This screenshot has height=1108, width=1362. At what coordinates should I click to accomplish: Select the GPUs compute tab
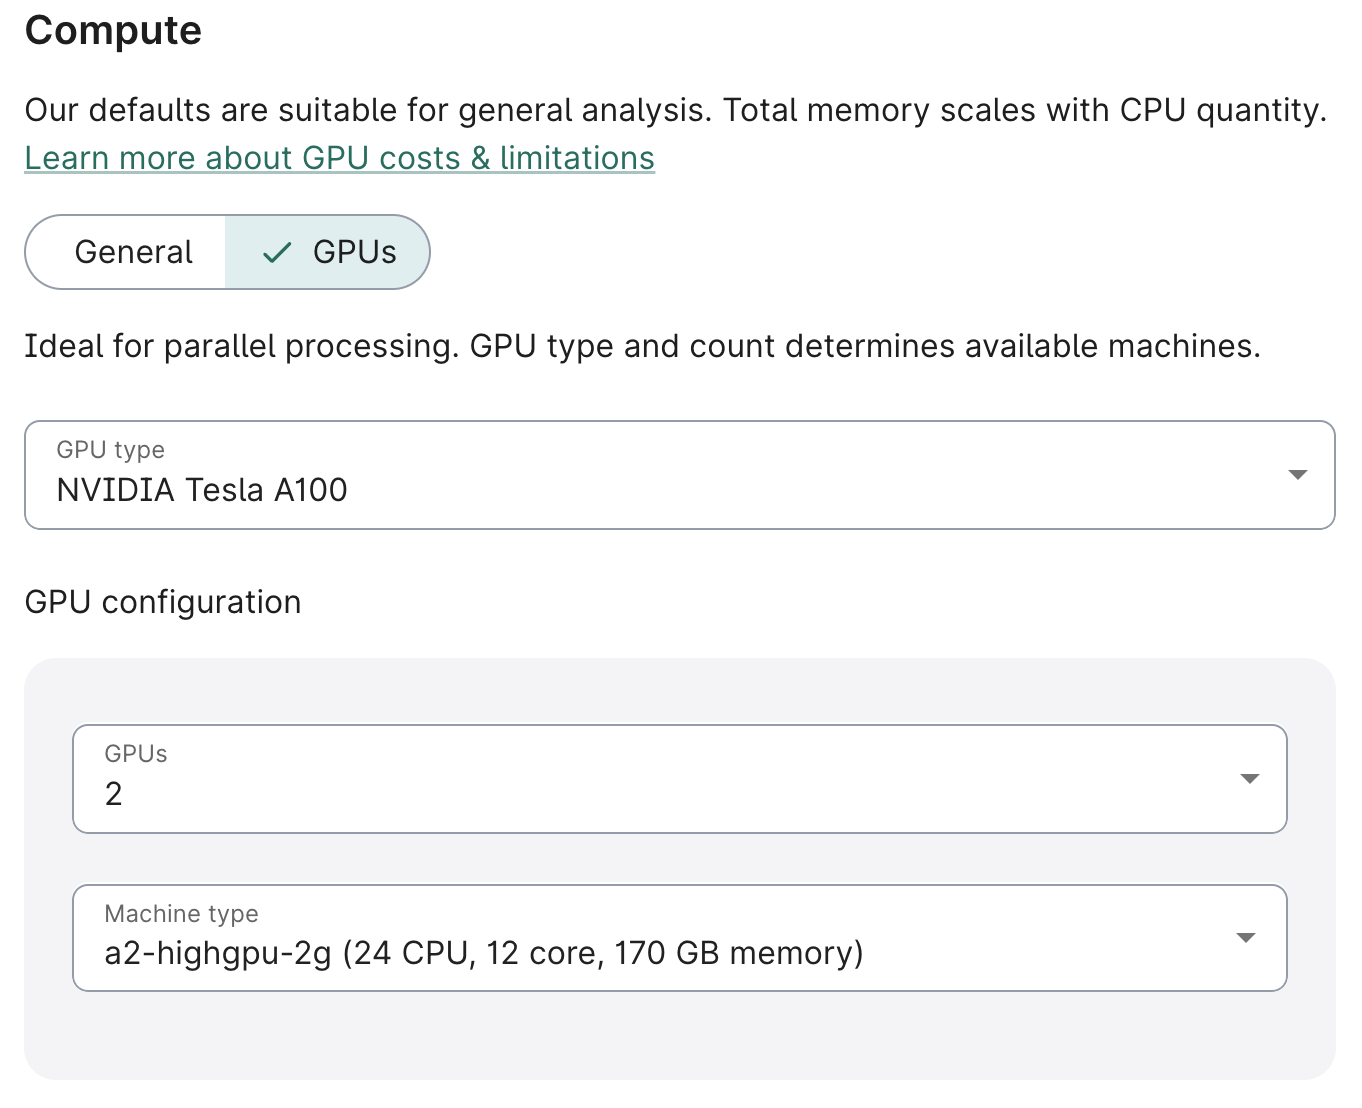(328, 252)
